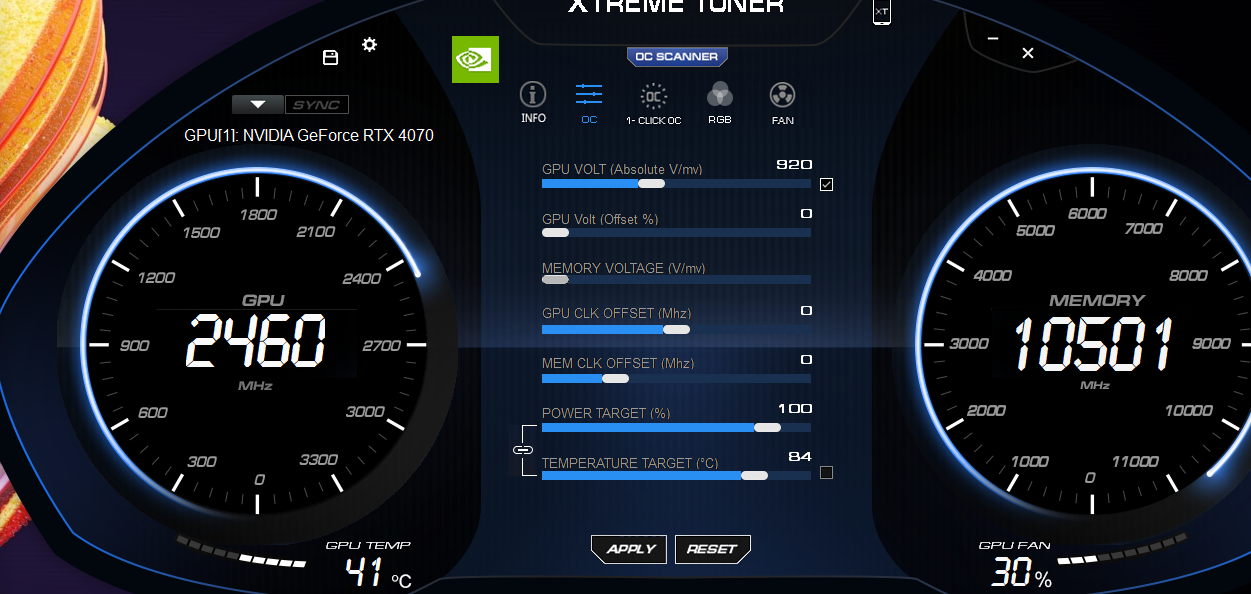The height and width of the screenshot is (594, 1251).
Task: Click the TEMPERATURE TARGET slider handle
Action: point(754,476)
